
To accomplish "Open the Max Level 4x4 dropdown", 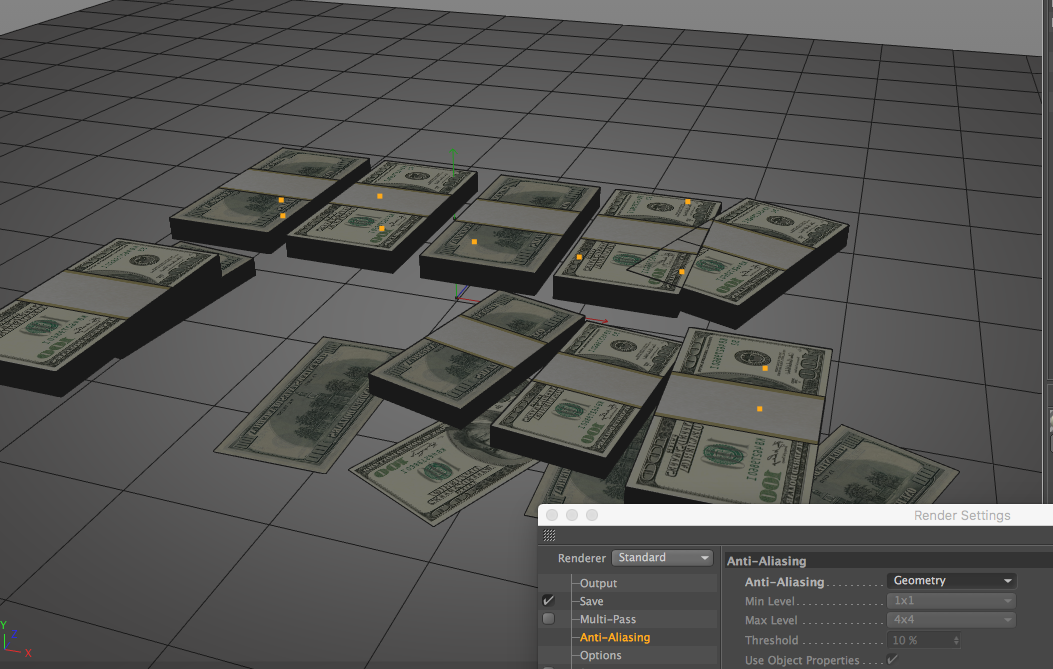I will click(952, 620).
